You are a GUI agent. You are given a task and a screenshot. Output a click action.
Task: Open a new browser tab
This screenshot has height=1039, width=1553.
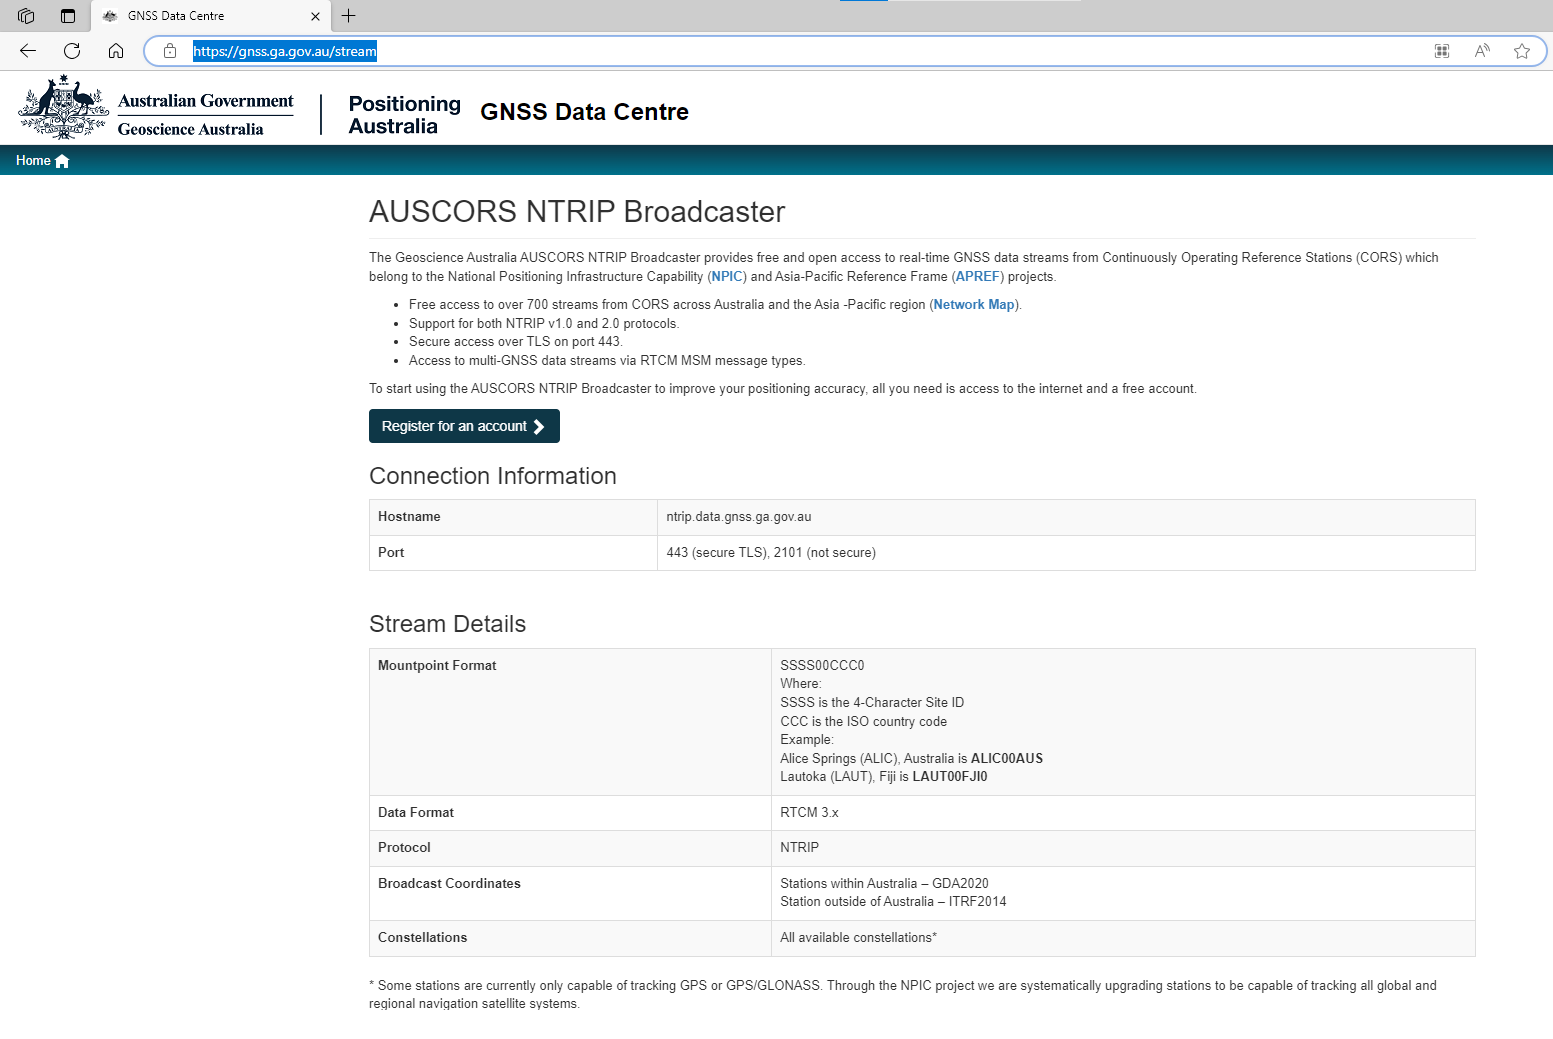348,16
